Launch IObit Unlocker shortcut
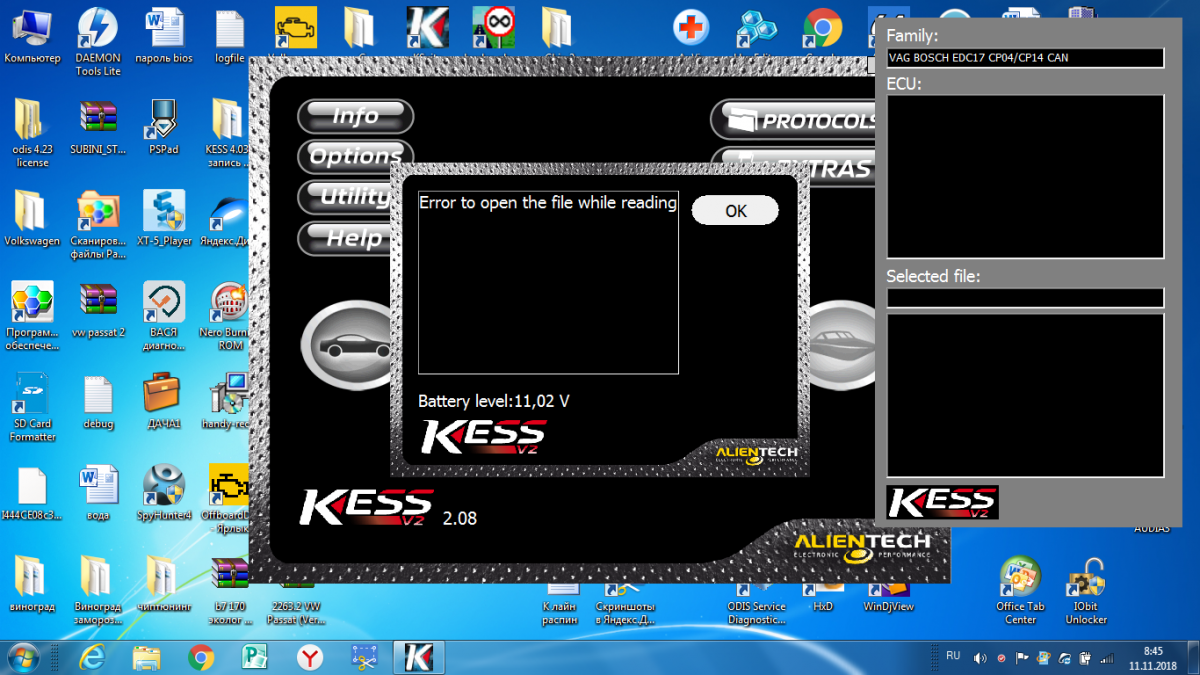Image resolution: width=1200 pixels, height=675 pixels. point(1086,590)
